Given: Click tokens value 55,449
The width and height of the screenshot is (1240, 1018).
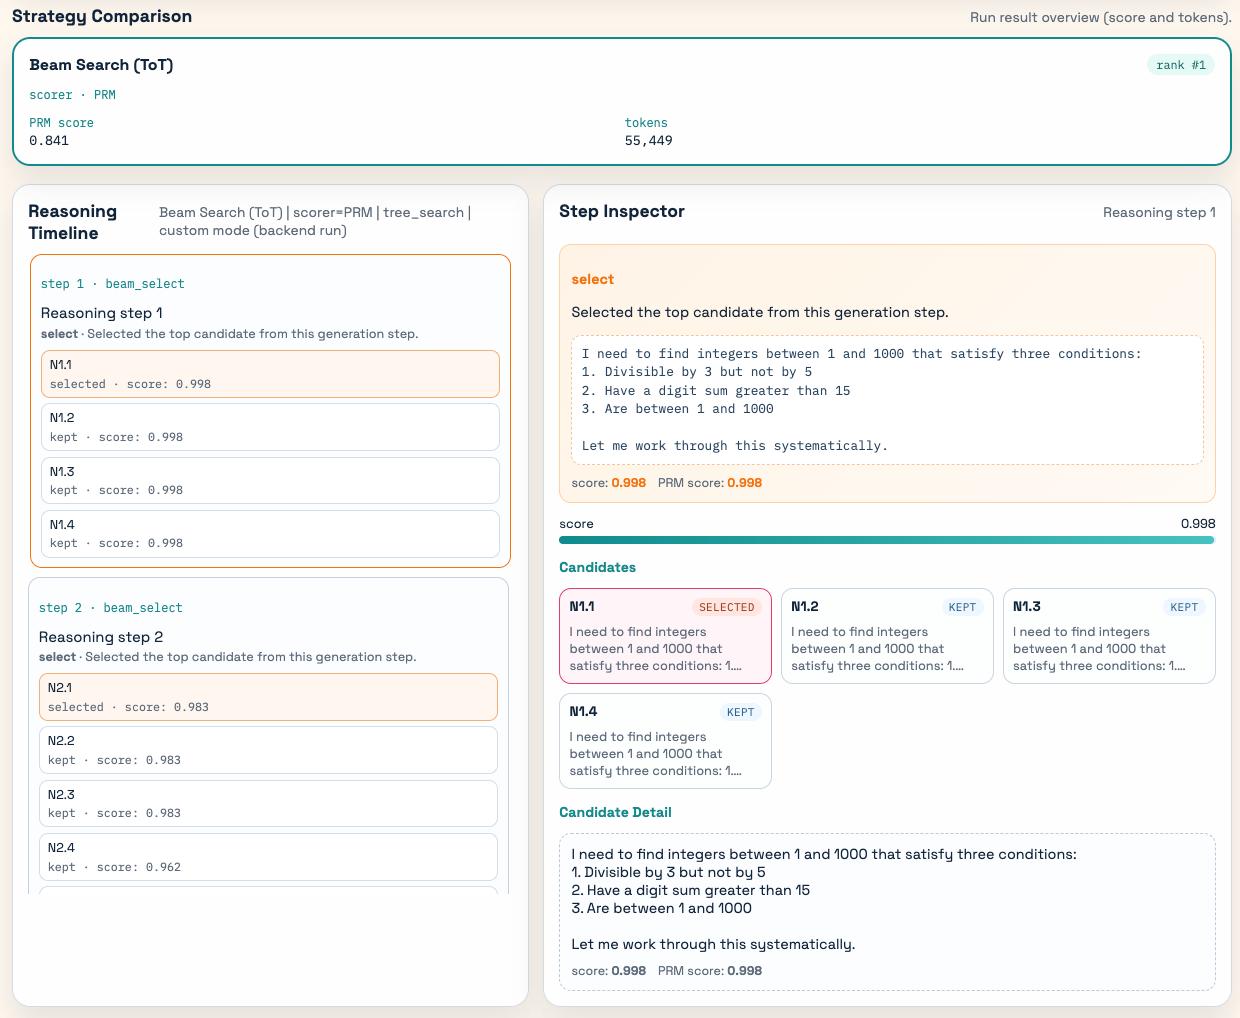Looking at the screenshot, I should [649, 141].
